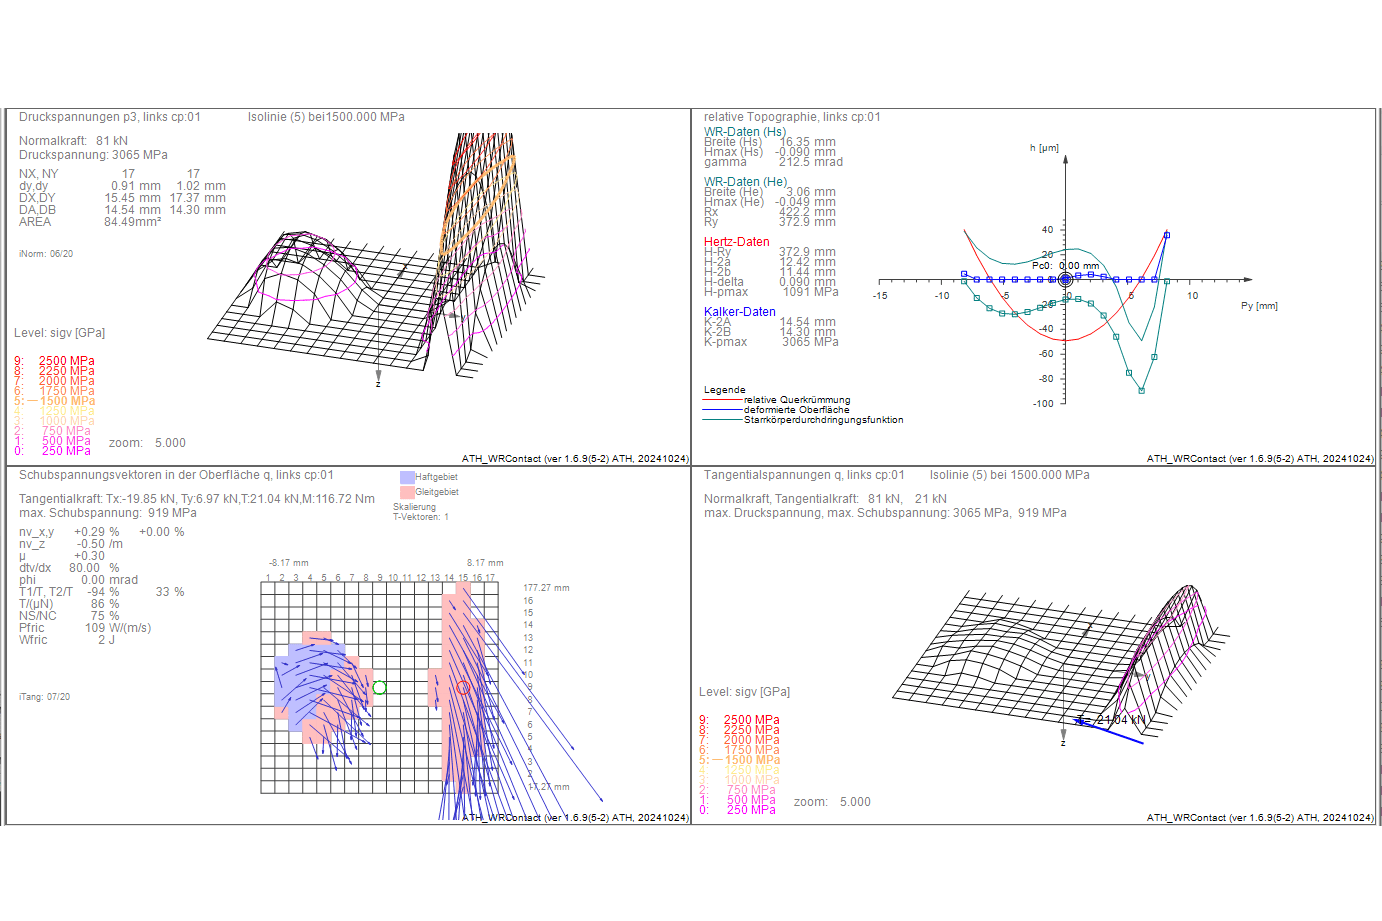Select the Kalker-Daten heading
The image size is (1382, 921).
tap(739, 312)
